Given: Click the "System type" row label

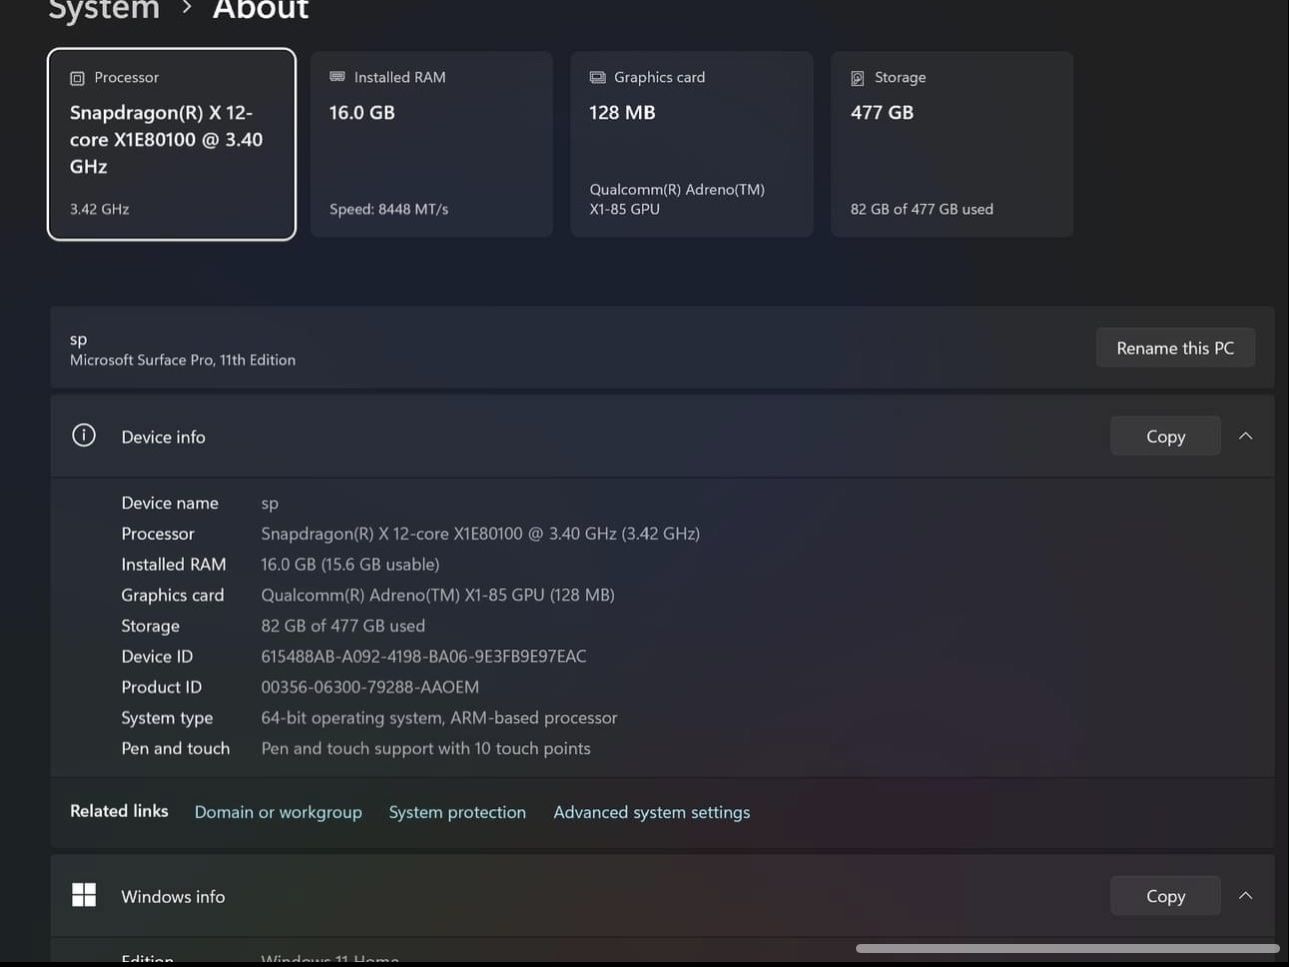Looking at the screenshot, I should point(167,718).
